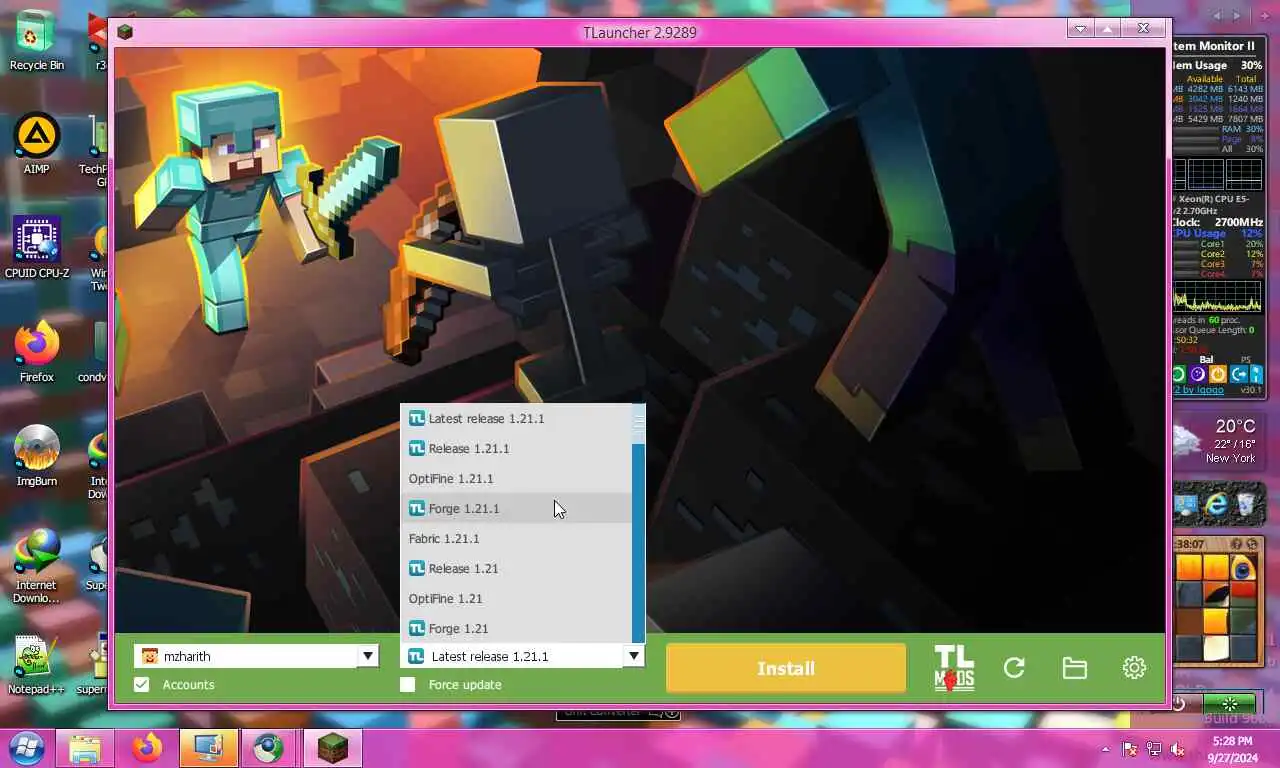Click the TLauncher title bar block icon
This screenshot has height=768, width=1280.
pos(125,32)
